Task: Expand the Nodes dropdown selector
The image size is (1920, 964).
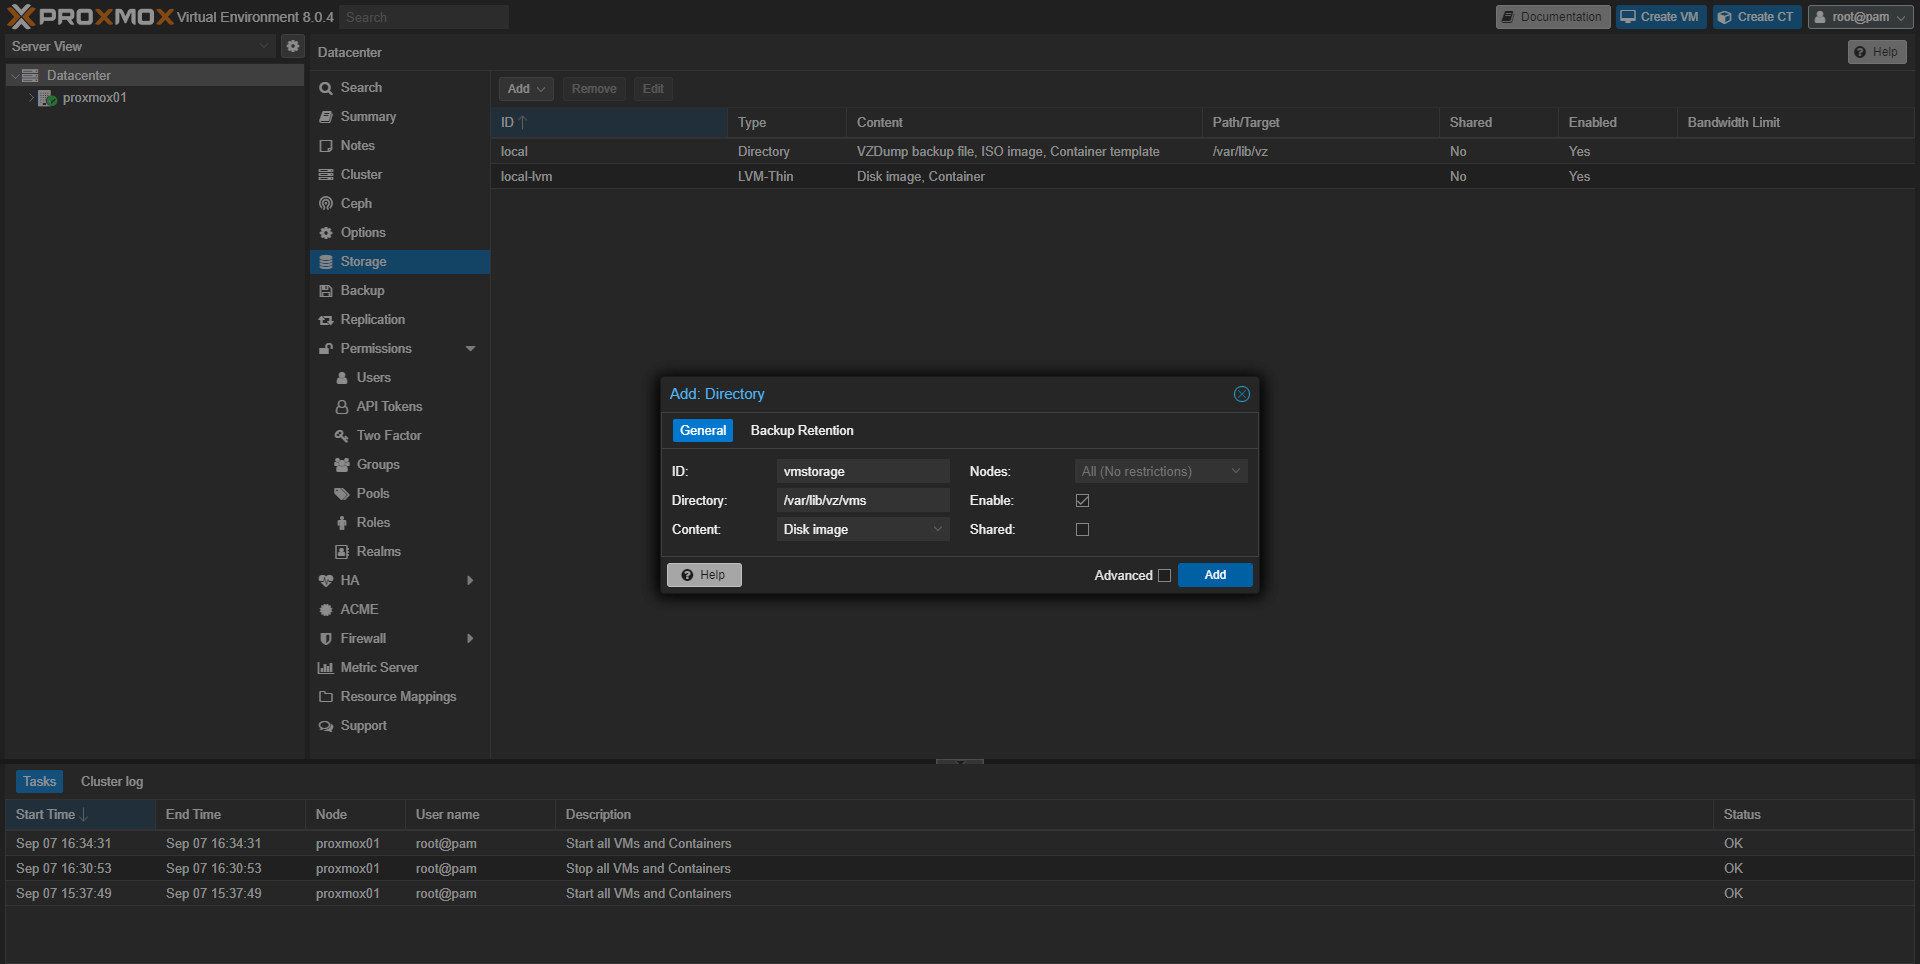Action: pyautogui.click(x=1160, y=472)
